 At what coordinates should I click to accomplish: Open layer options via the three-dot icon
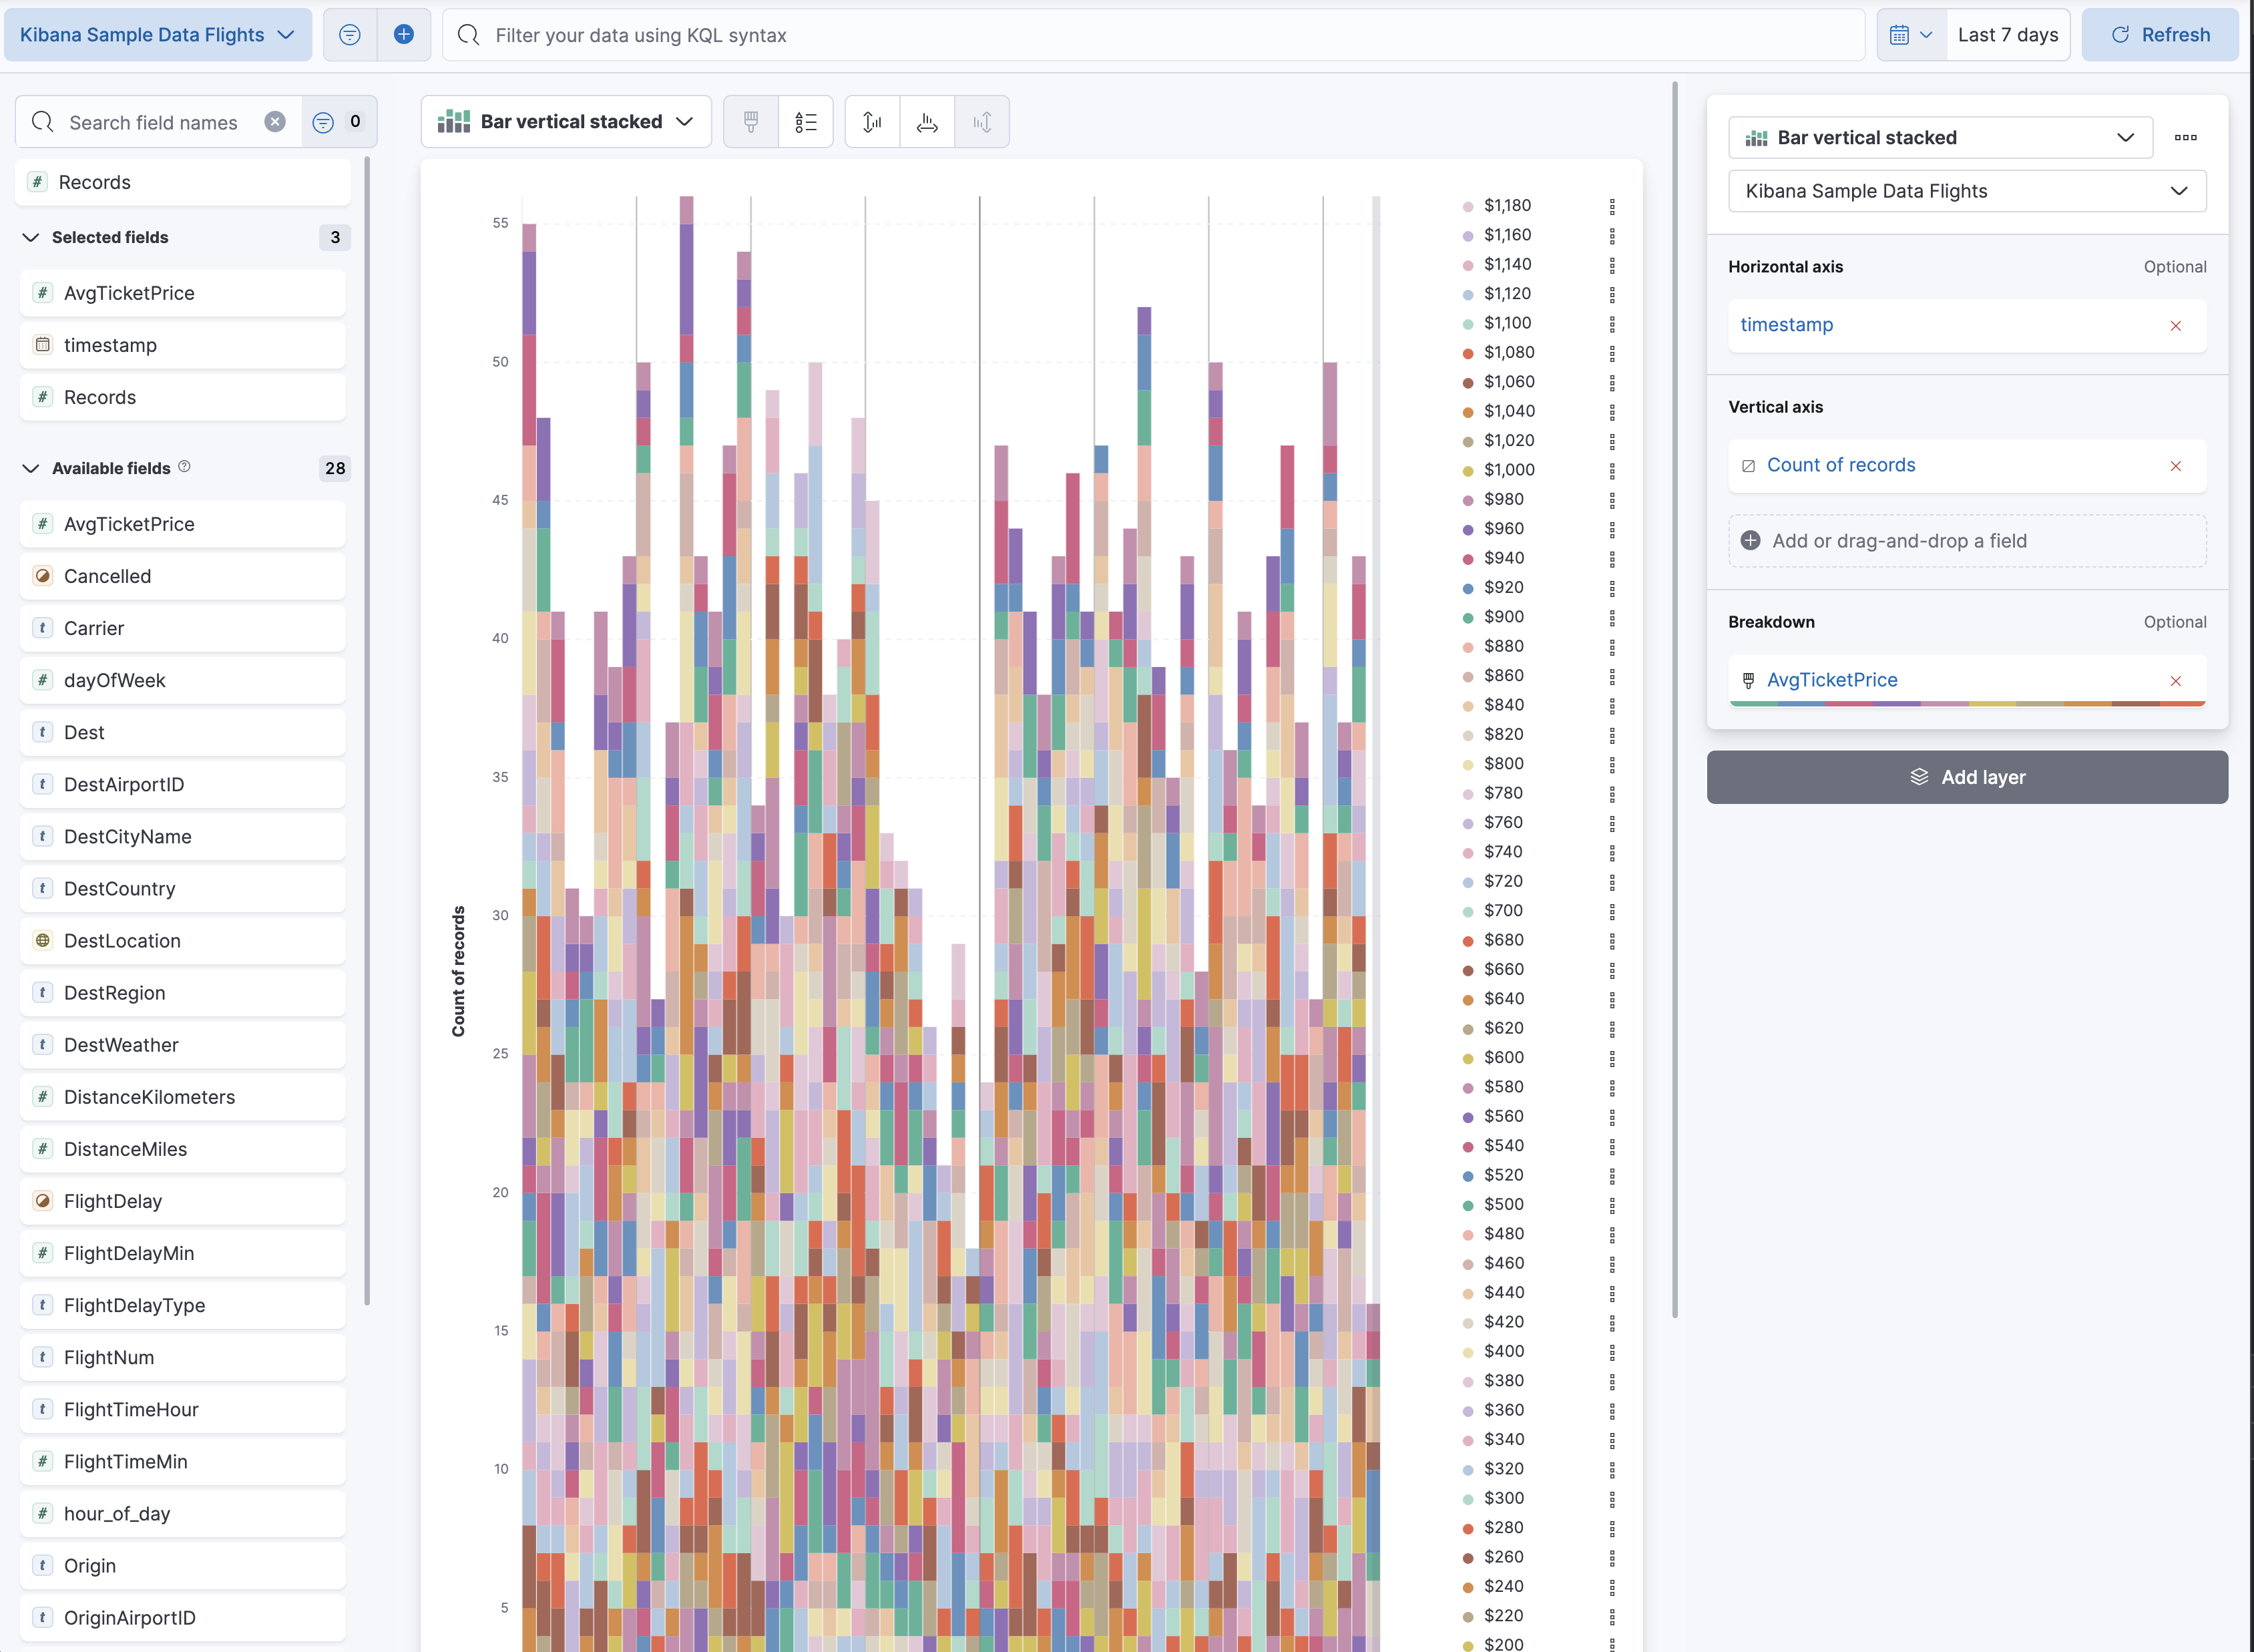coord(2186,137)
